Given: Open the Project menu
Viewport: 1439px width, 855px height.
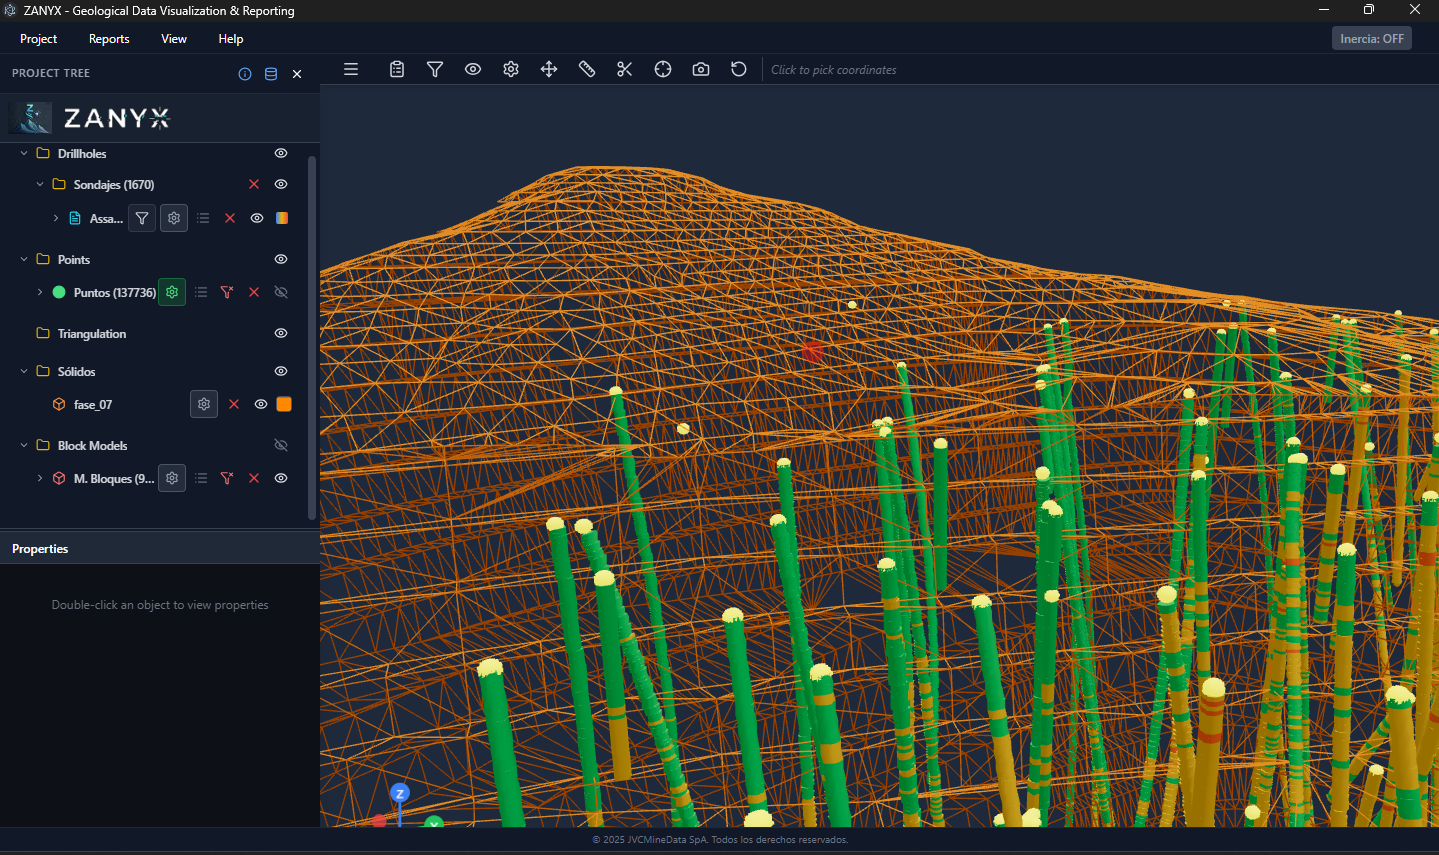Looking at the screenshot, I should [x=38, y=39].
